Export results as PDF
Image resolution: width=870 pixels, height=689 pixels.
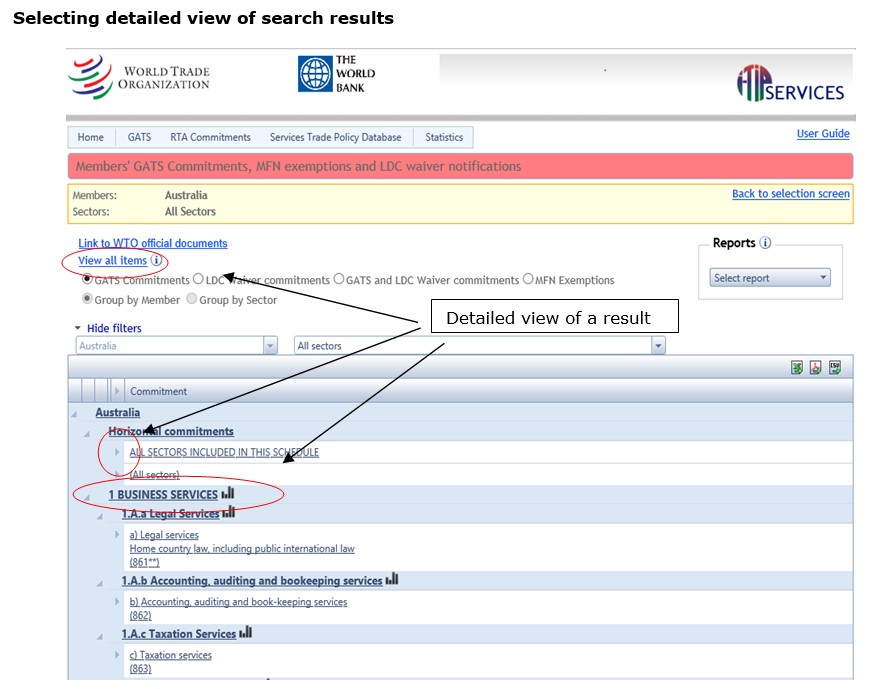click(816, 367)
